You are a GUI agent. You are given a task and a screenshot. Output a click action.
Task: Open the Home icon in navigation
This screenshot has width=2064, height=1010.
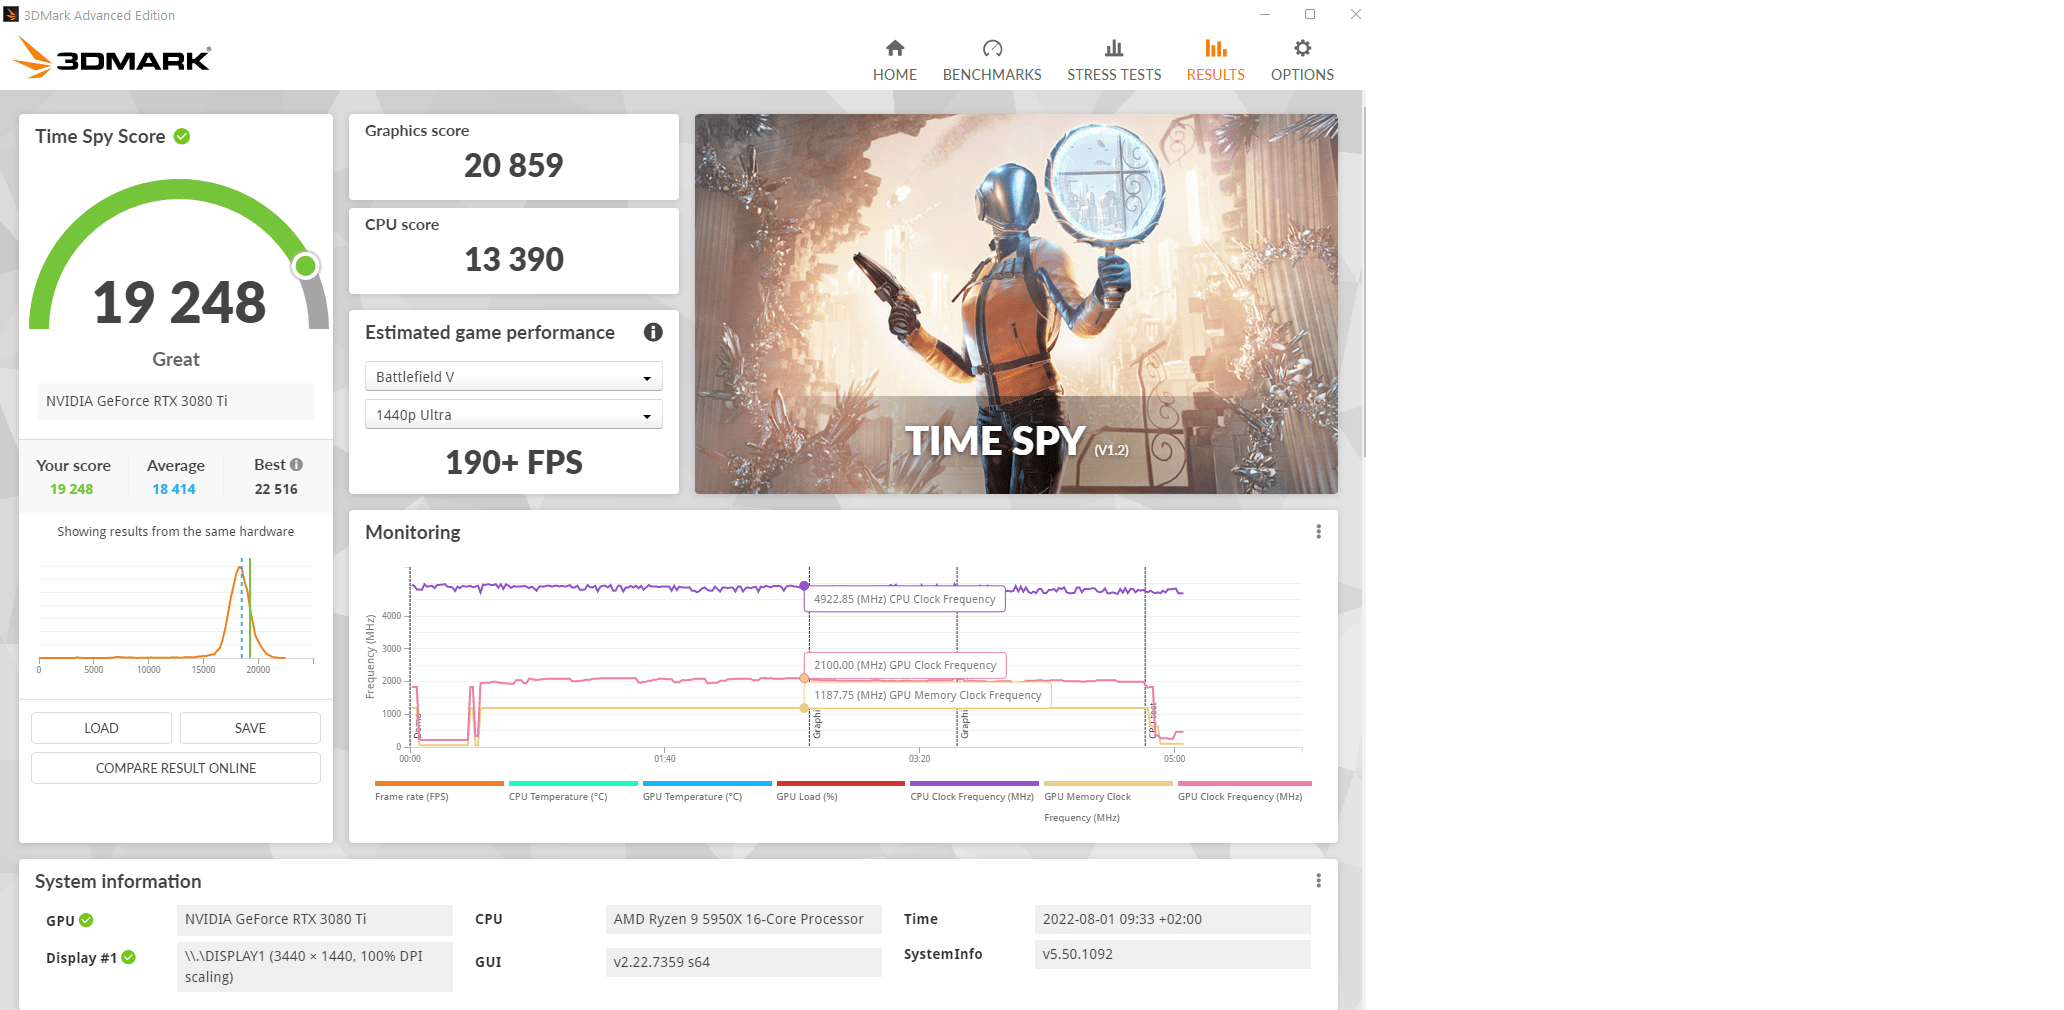point(895,48)
